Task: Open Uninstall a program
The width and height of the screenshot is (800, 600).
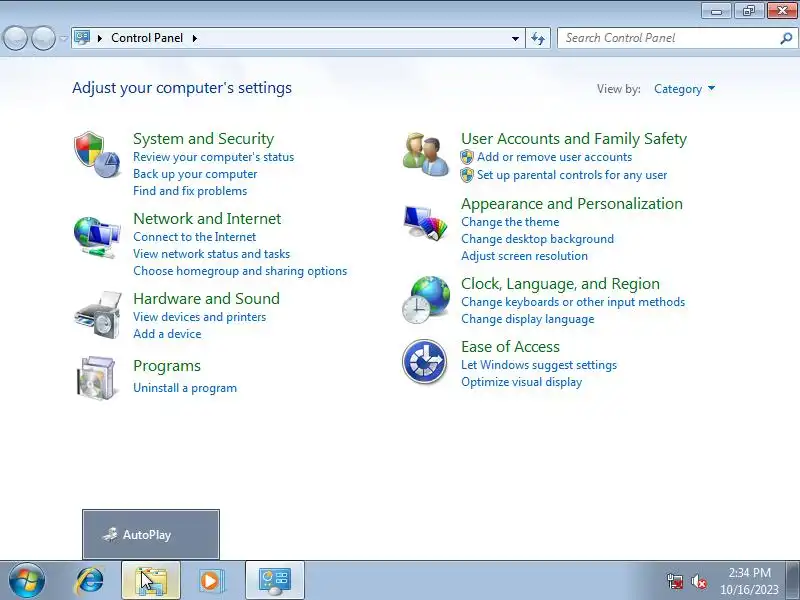Action: pos(185,388)
